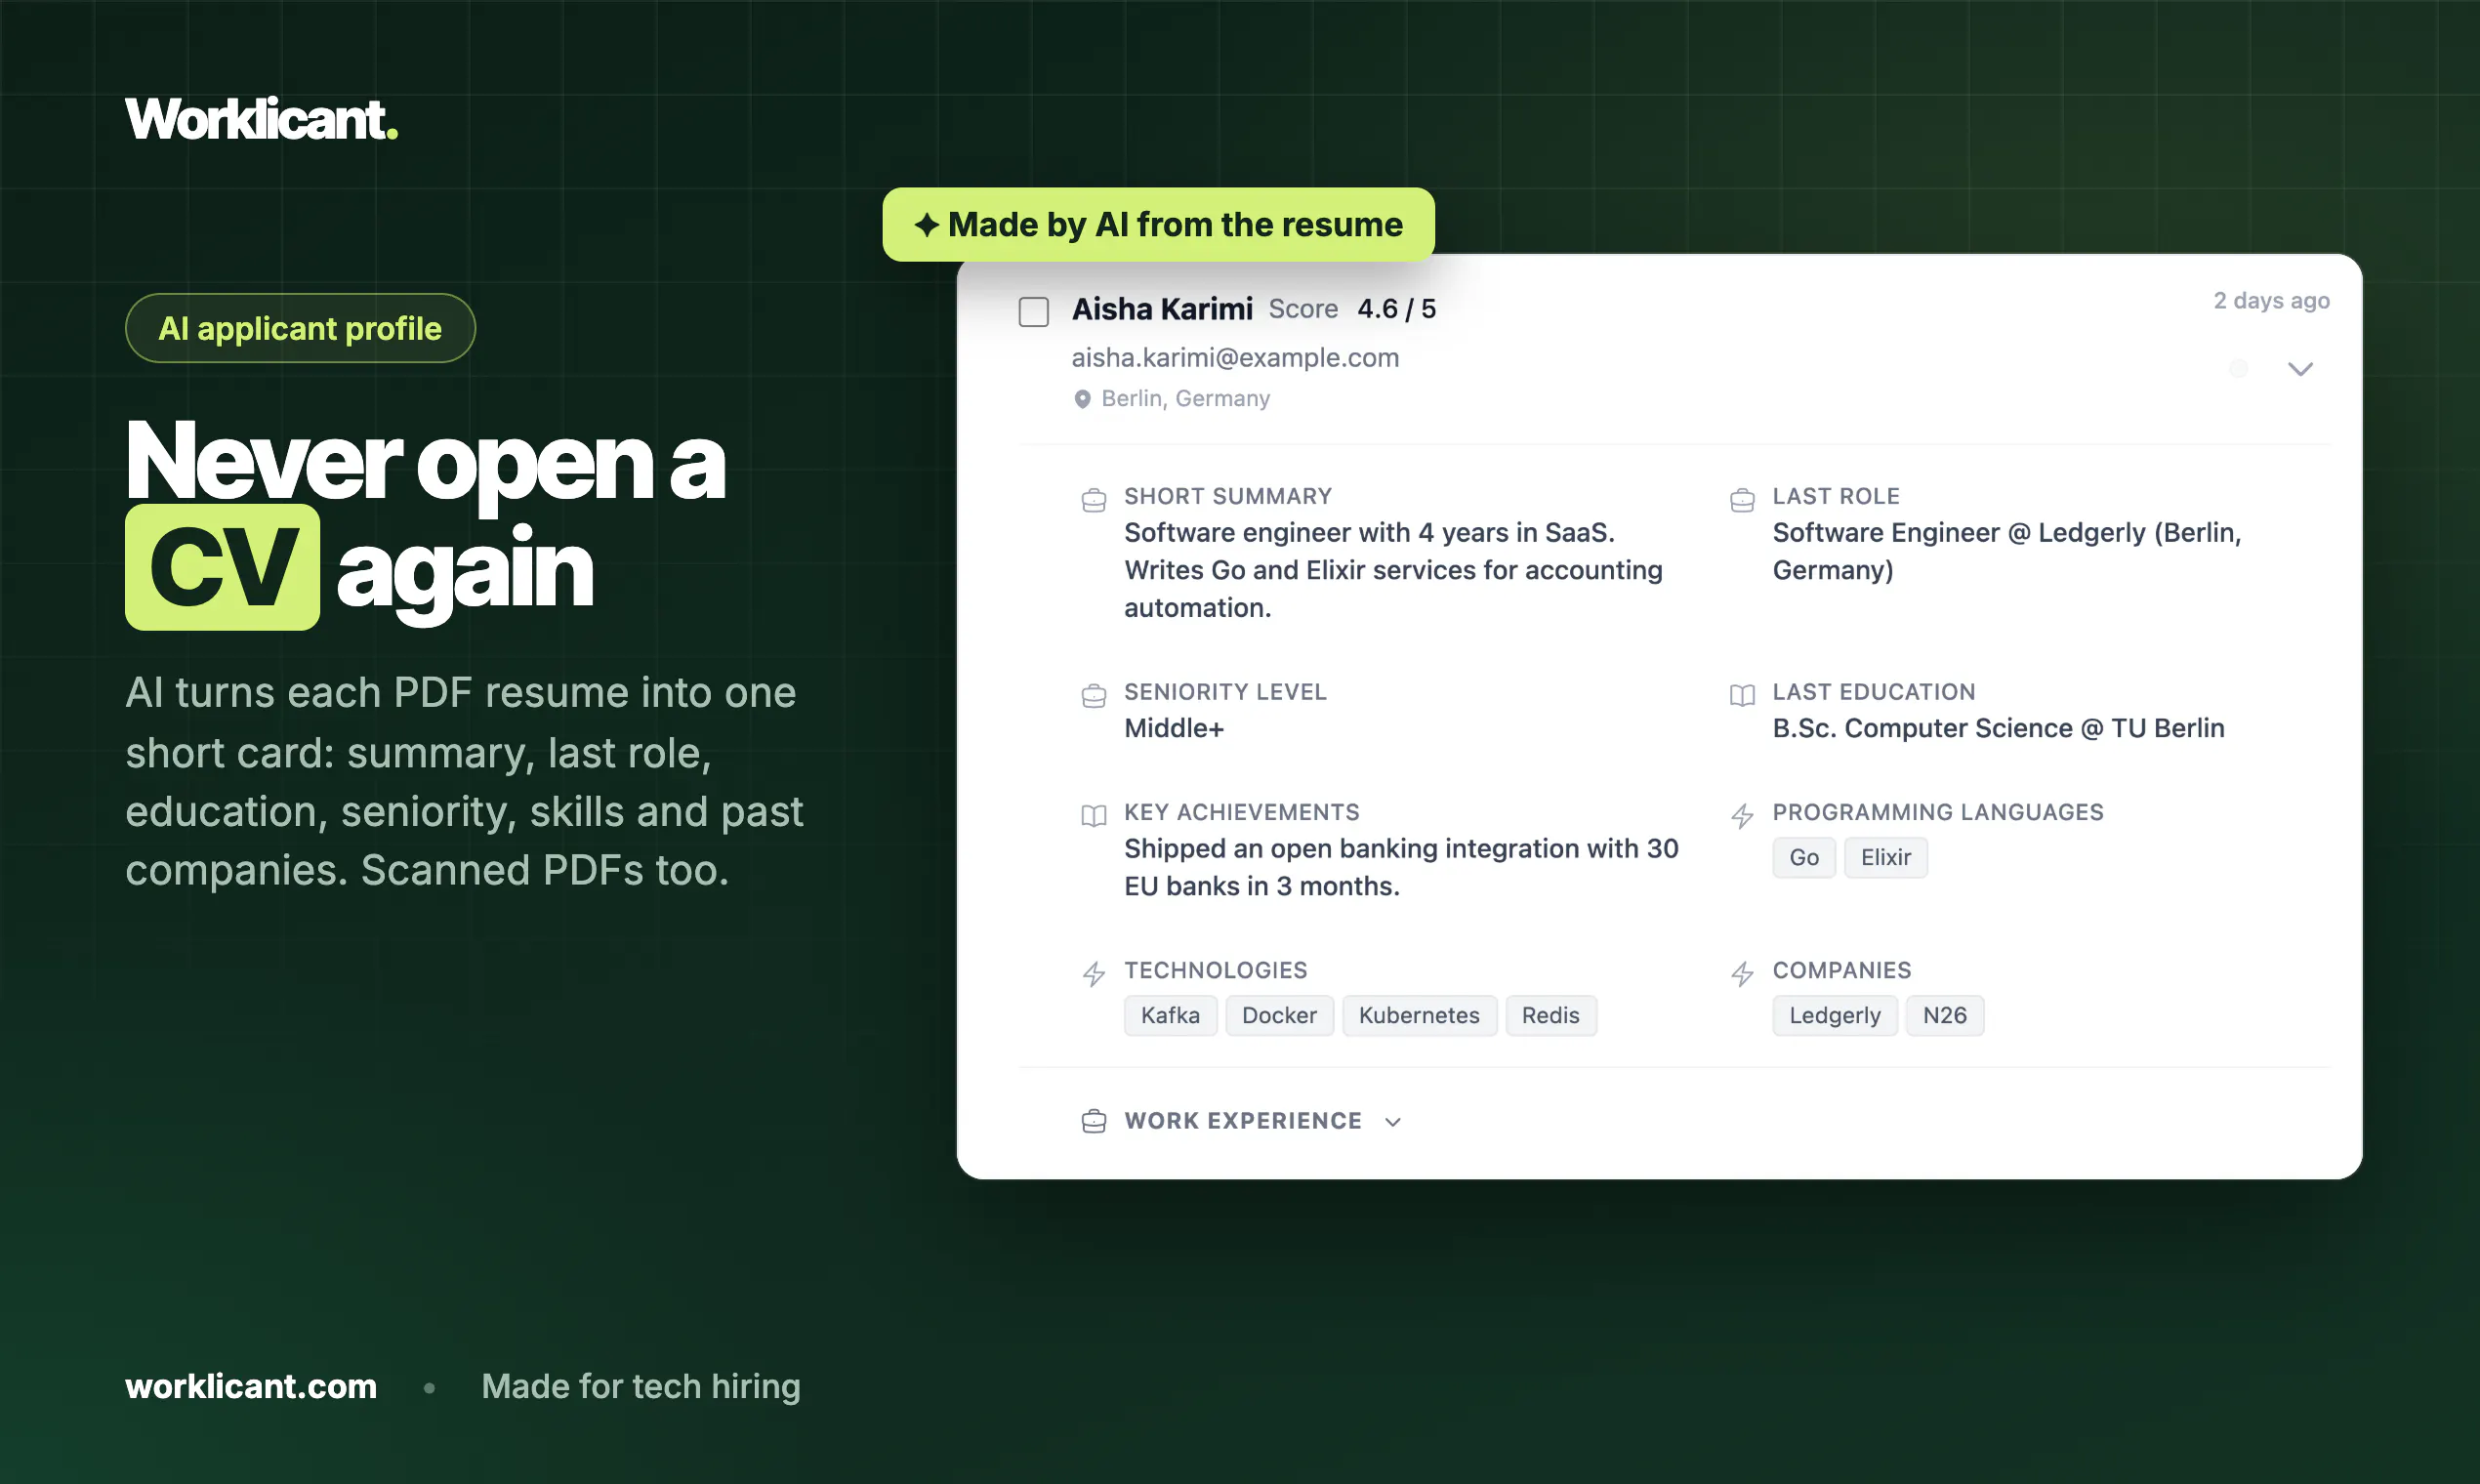Click the Work Experience briefcase icon
Image resolution: width=2480 pixels, height=1484 pixels.
pyautogui.click(x=1094, y=1121)
